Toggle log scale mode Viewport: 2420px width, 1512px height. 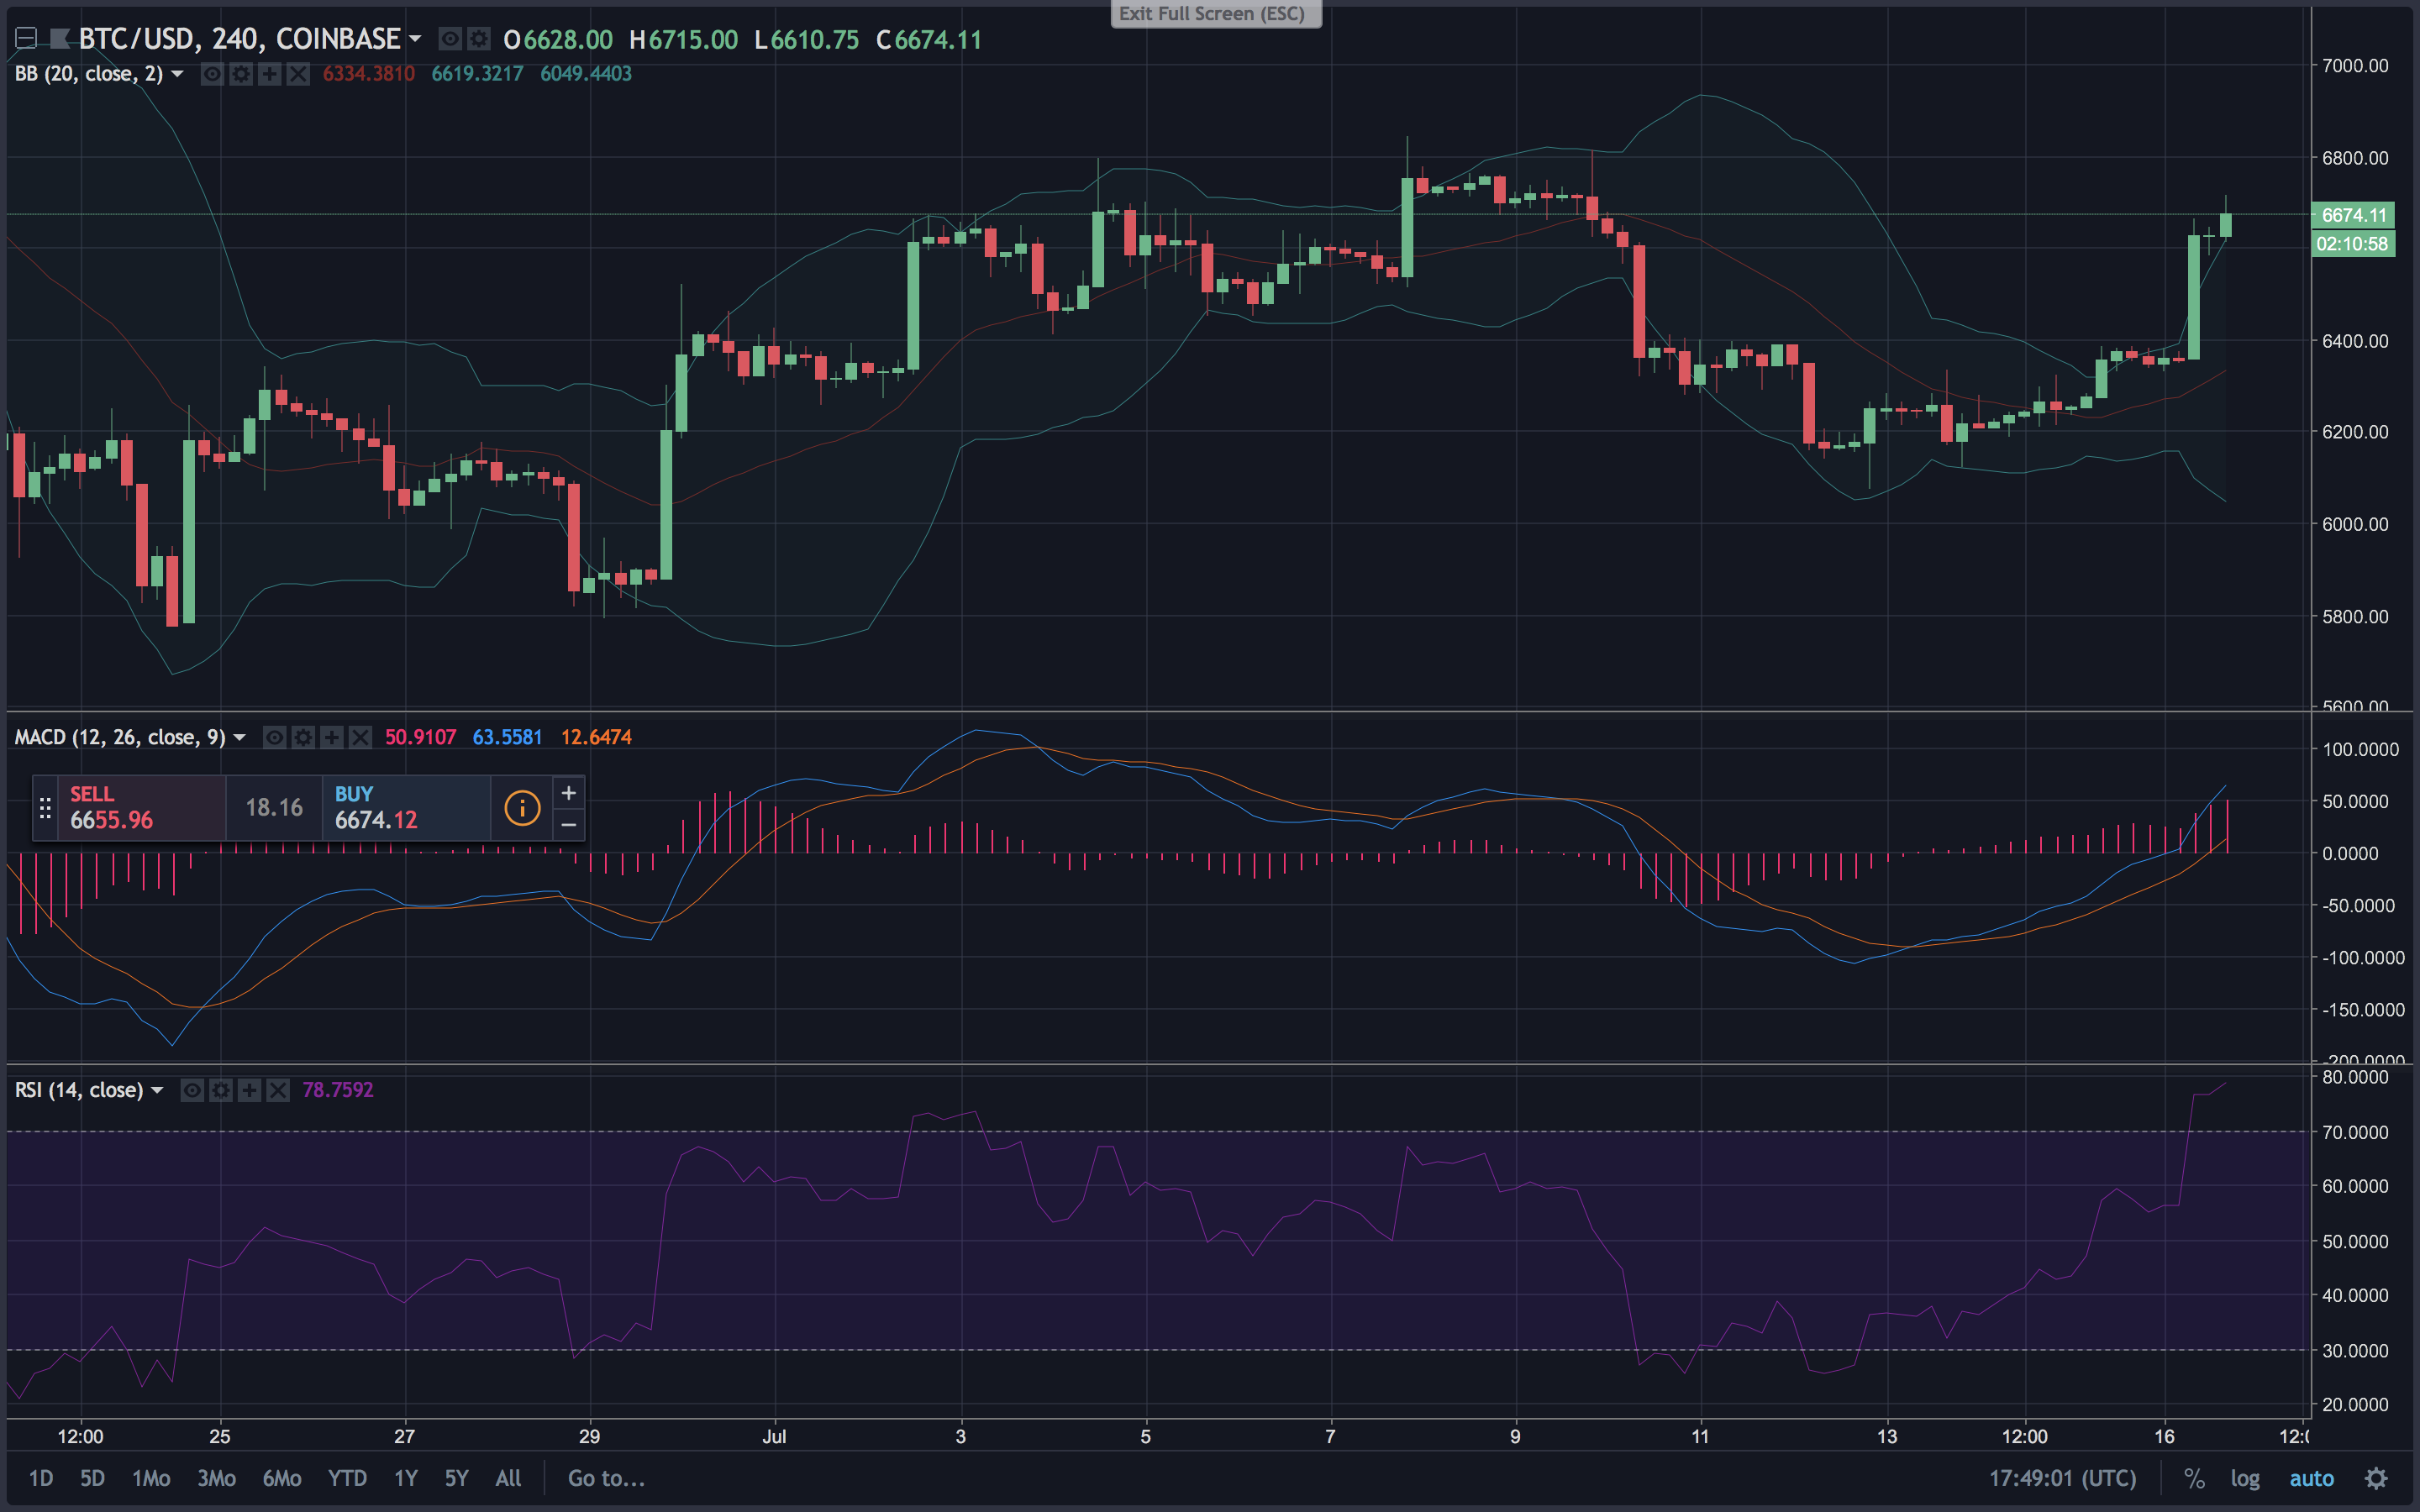point(2244,1478)
